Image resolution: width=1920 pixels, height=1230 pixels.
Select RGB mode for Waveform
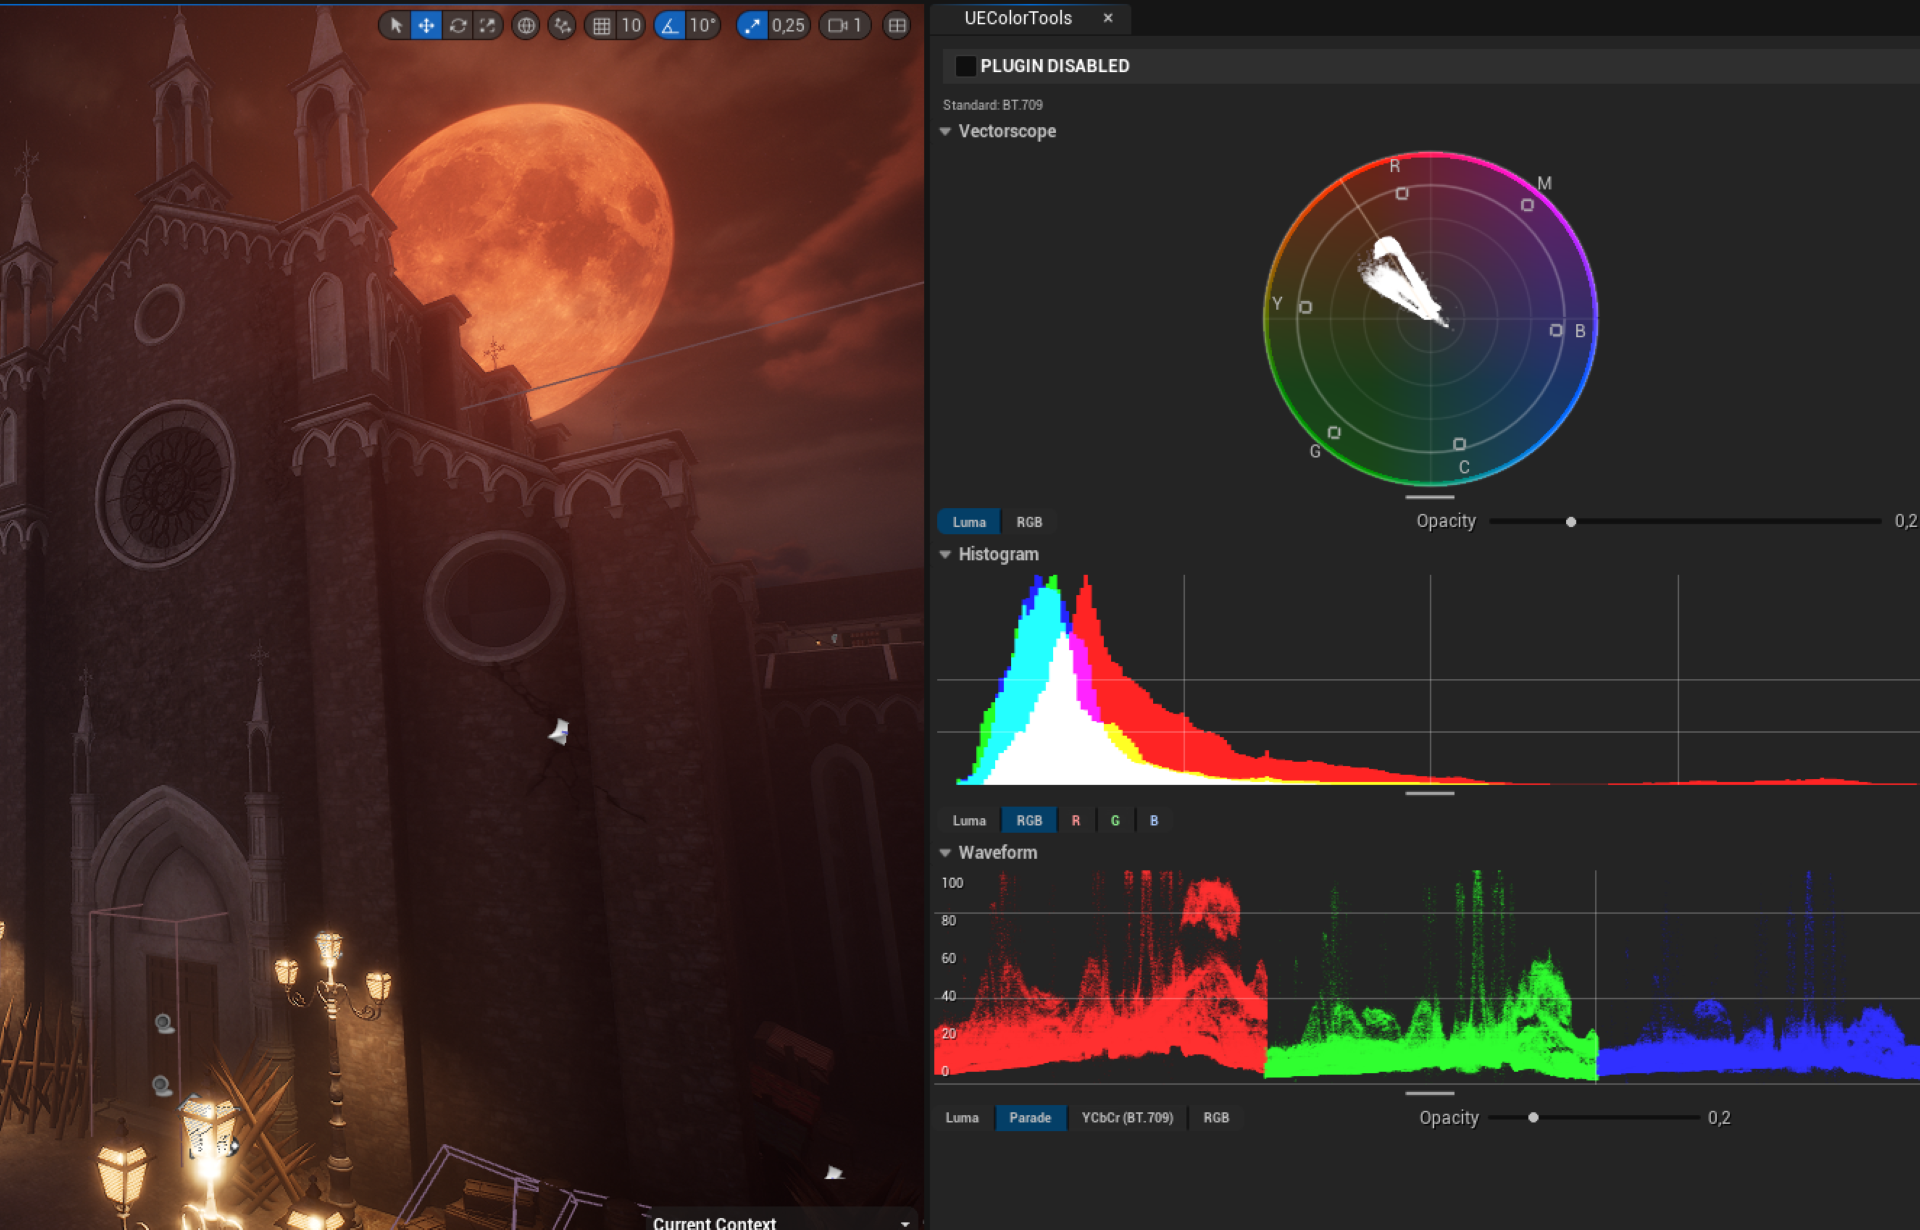[x=1216, y=1118]
